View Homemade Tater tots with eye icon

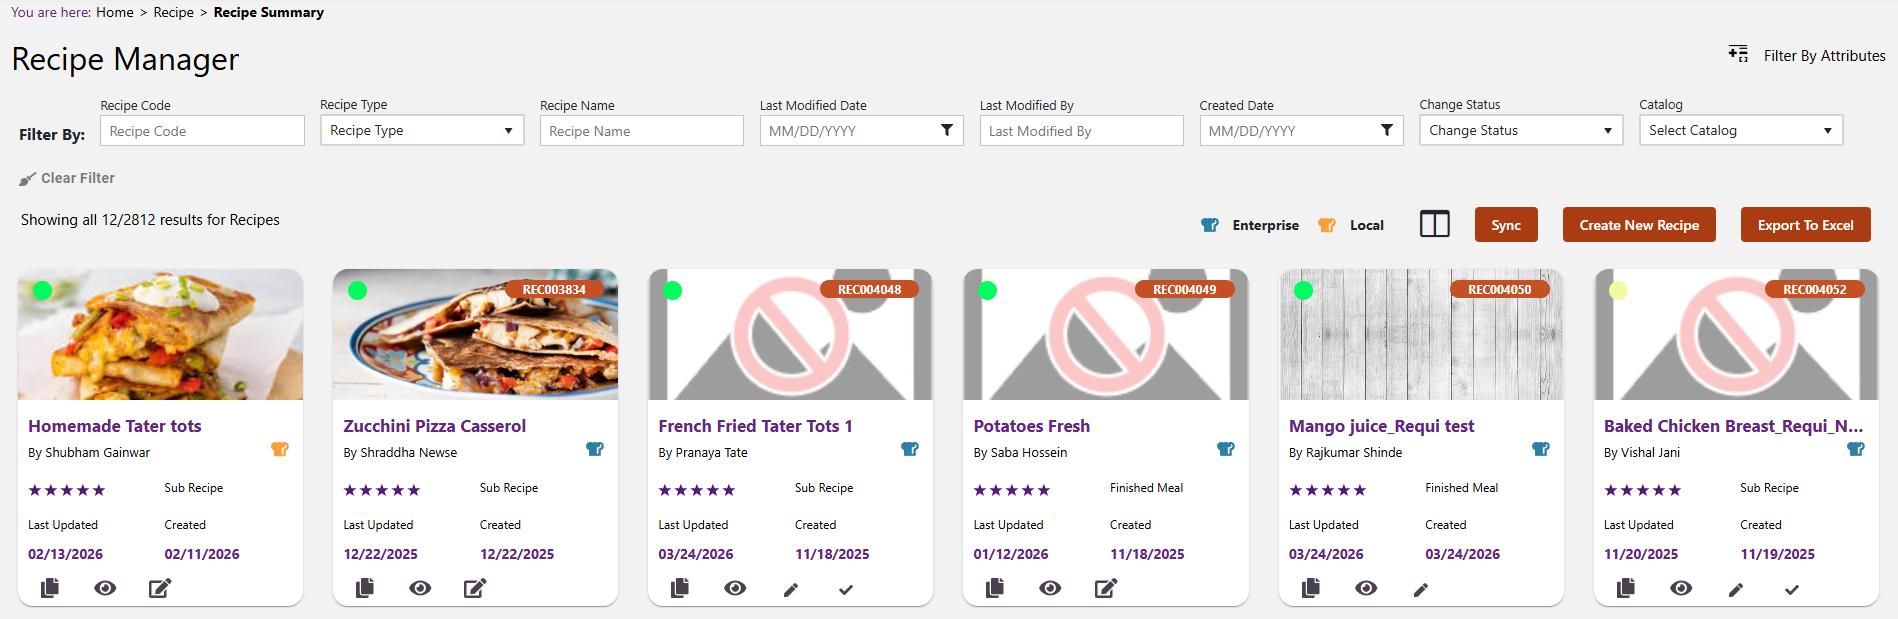click(x=105, y=588)
